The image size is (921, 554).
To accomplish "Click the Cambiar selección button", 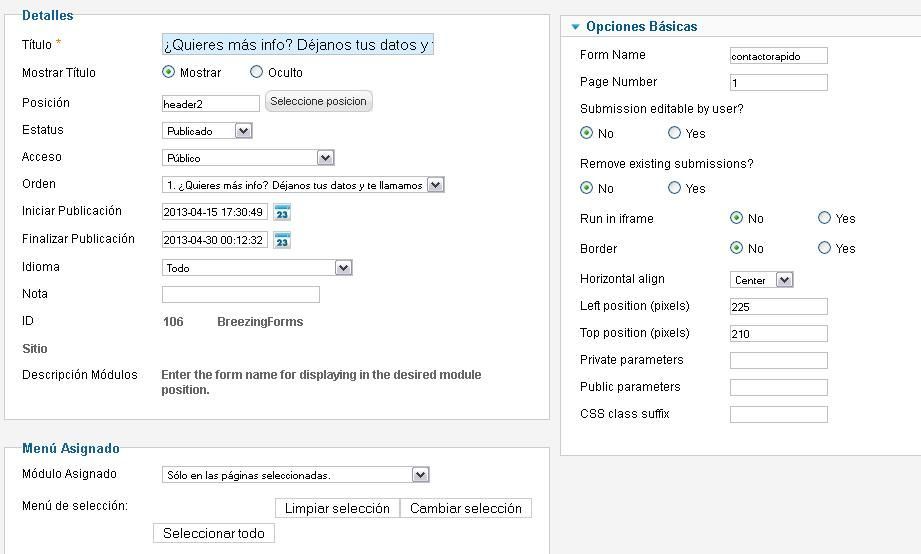I will tap(466, 508).
